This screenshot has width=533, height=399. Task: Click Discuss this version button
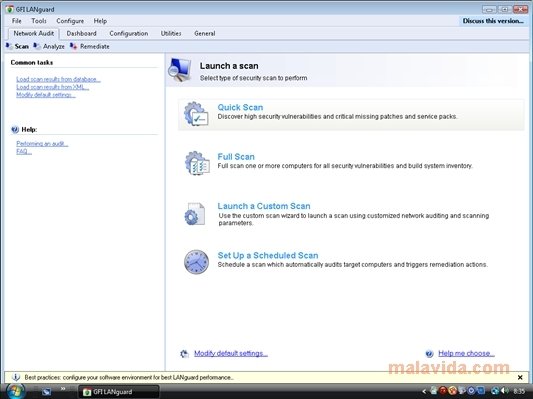click(493, 21)
